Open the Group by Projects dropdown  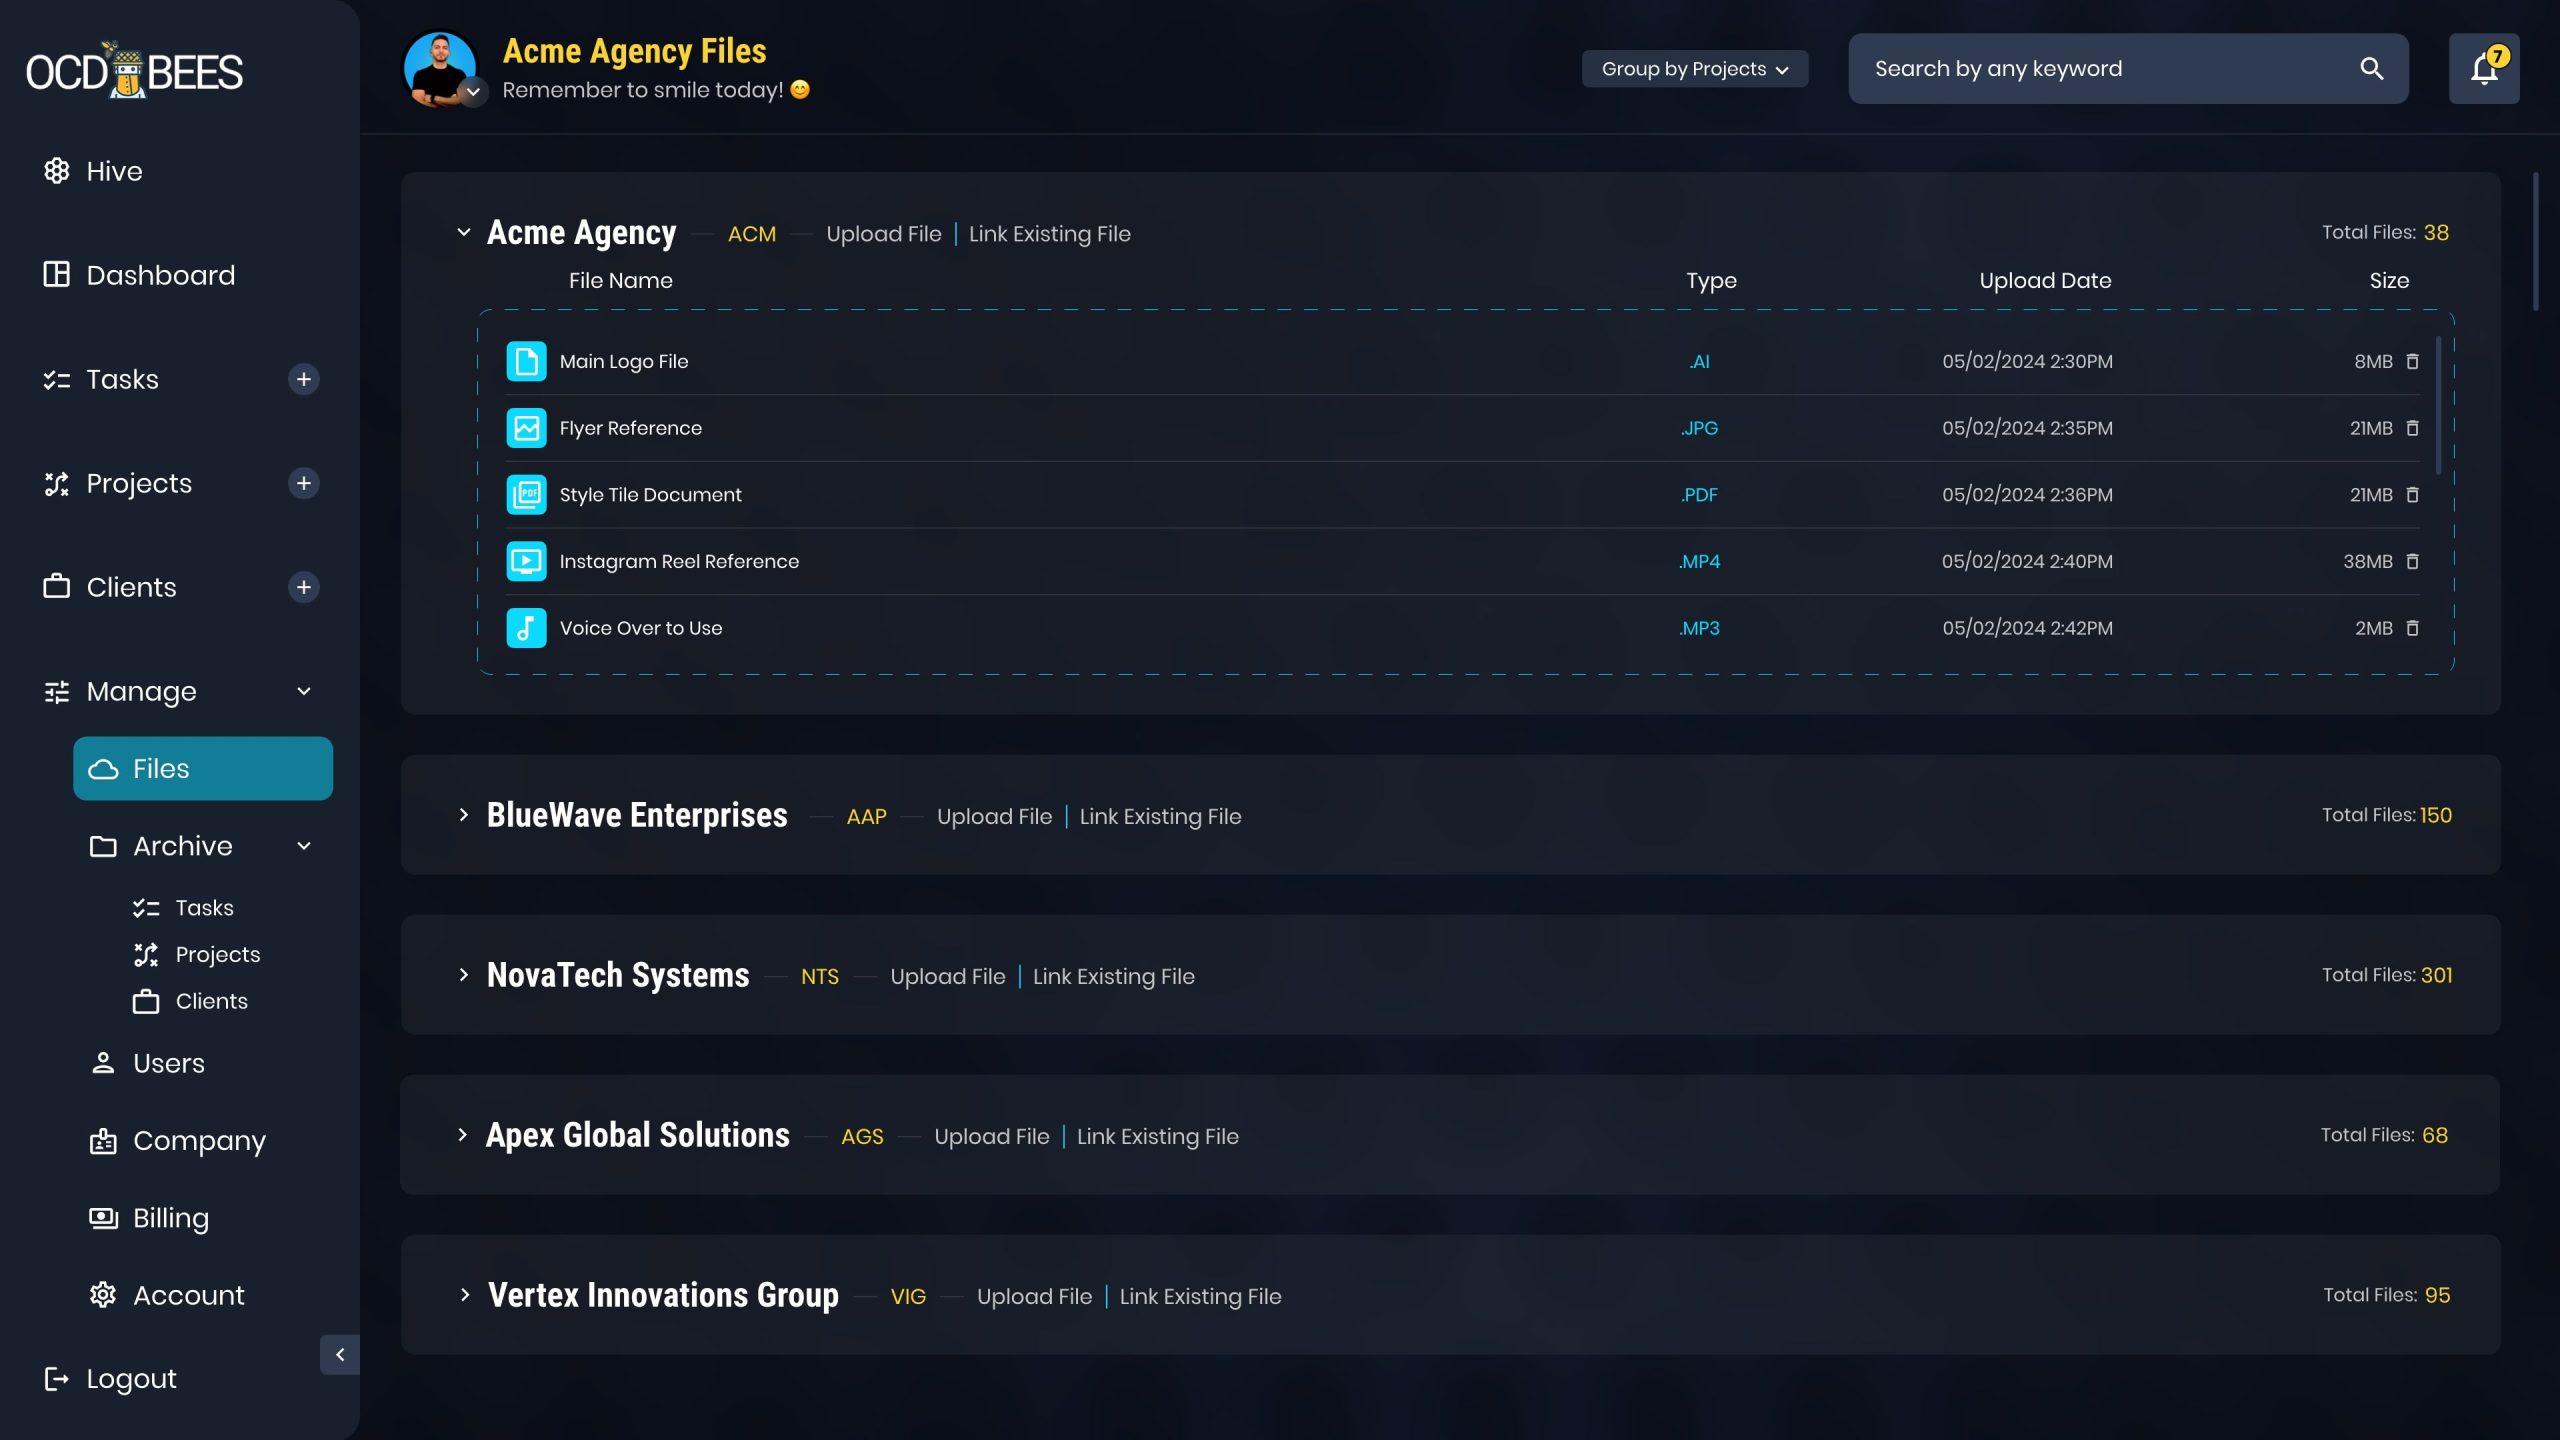tap(1694, 69)
